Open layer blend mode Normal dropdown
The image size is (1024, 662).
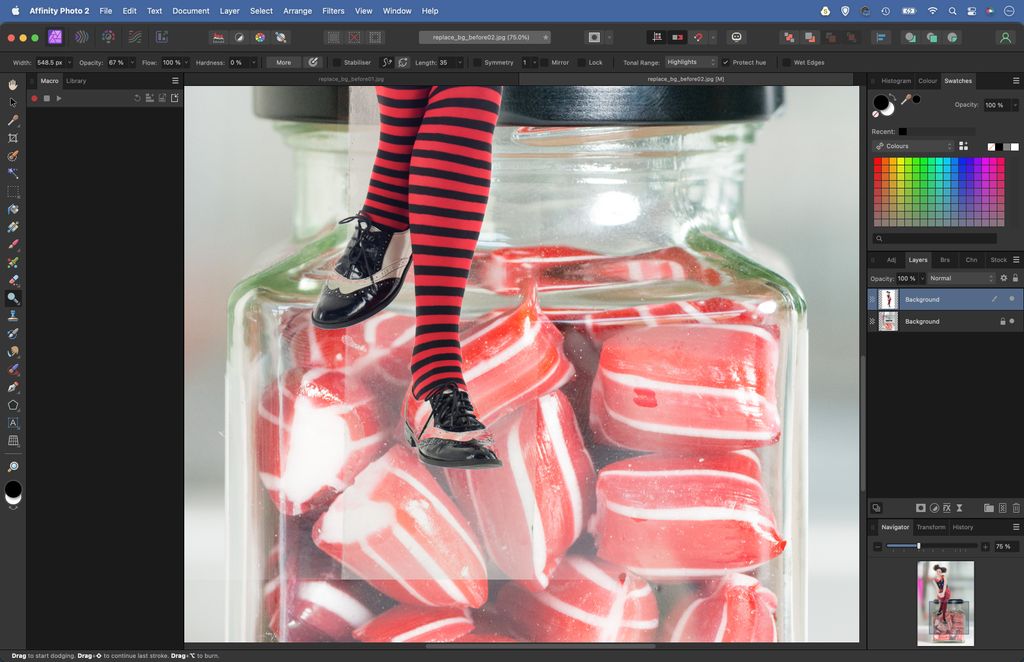coord(961,278)
